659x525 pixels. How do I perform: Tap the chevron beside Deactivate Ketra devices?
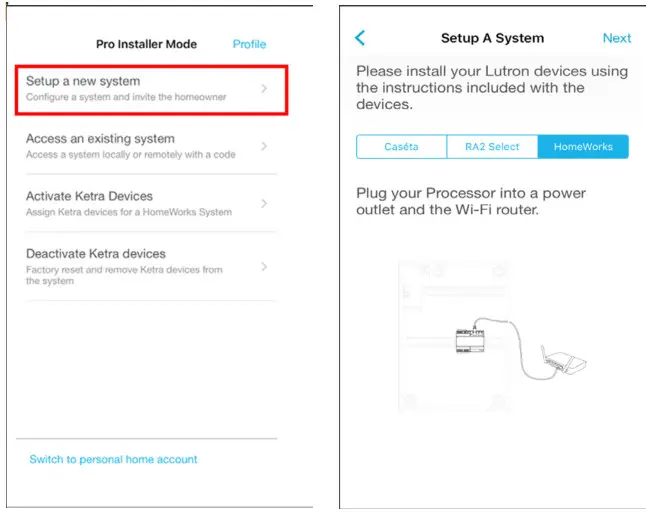pyautogui.click(x=264, y=267)
